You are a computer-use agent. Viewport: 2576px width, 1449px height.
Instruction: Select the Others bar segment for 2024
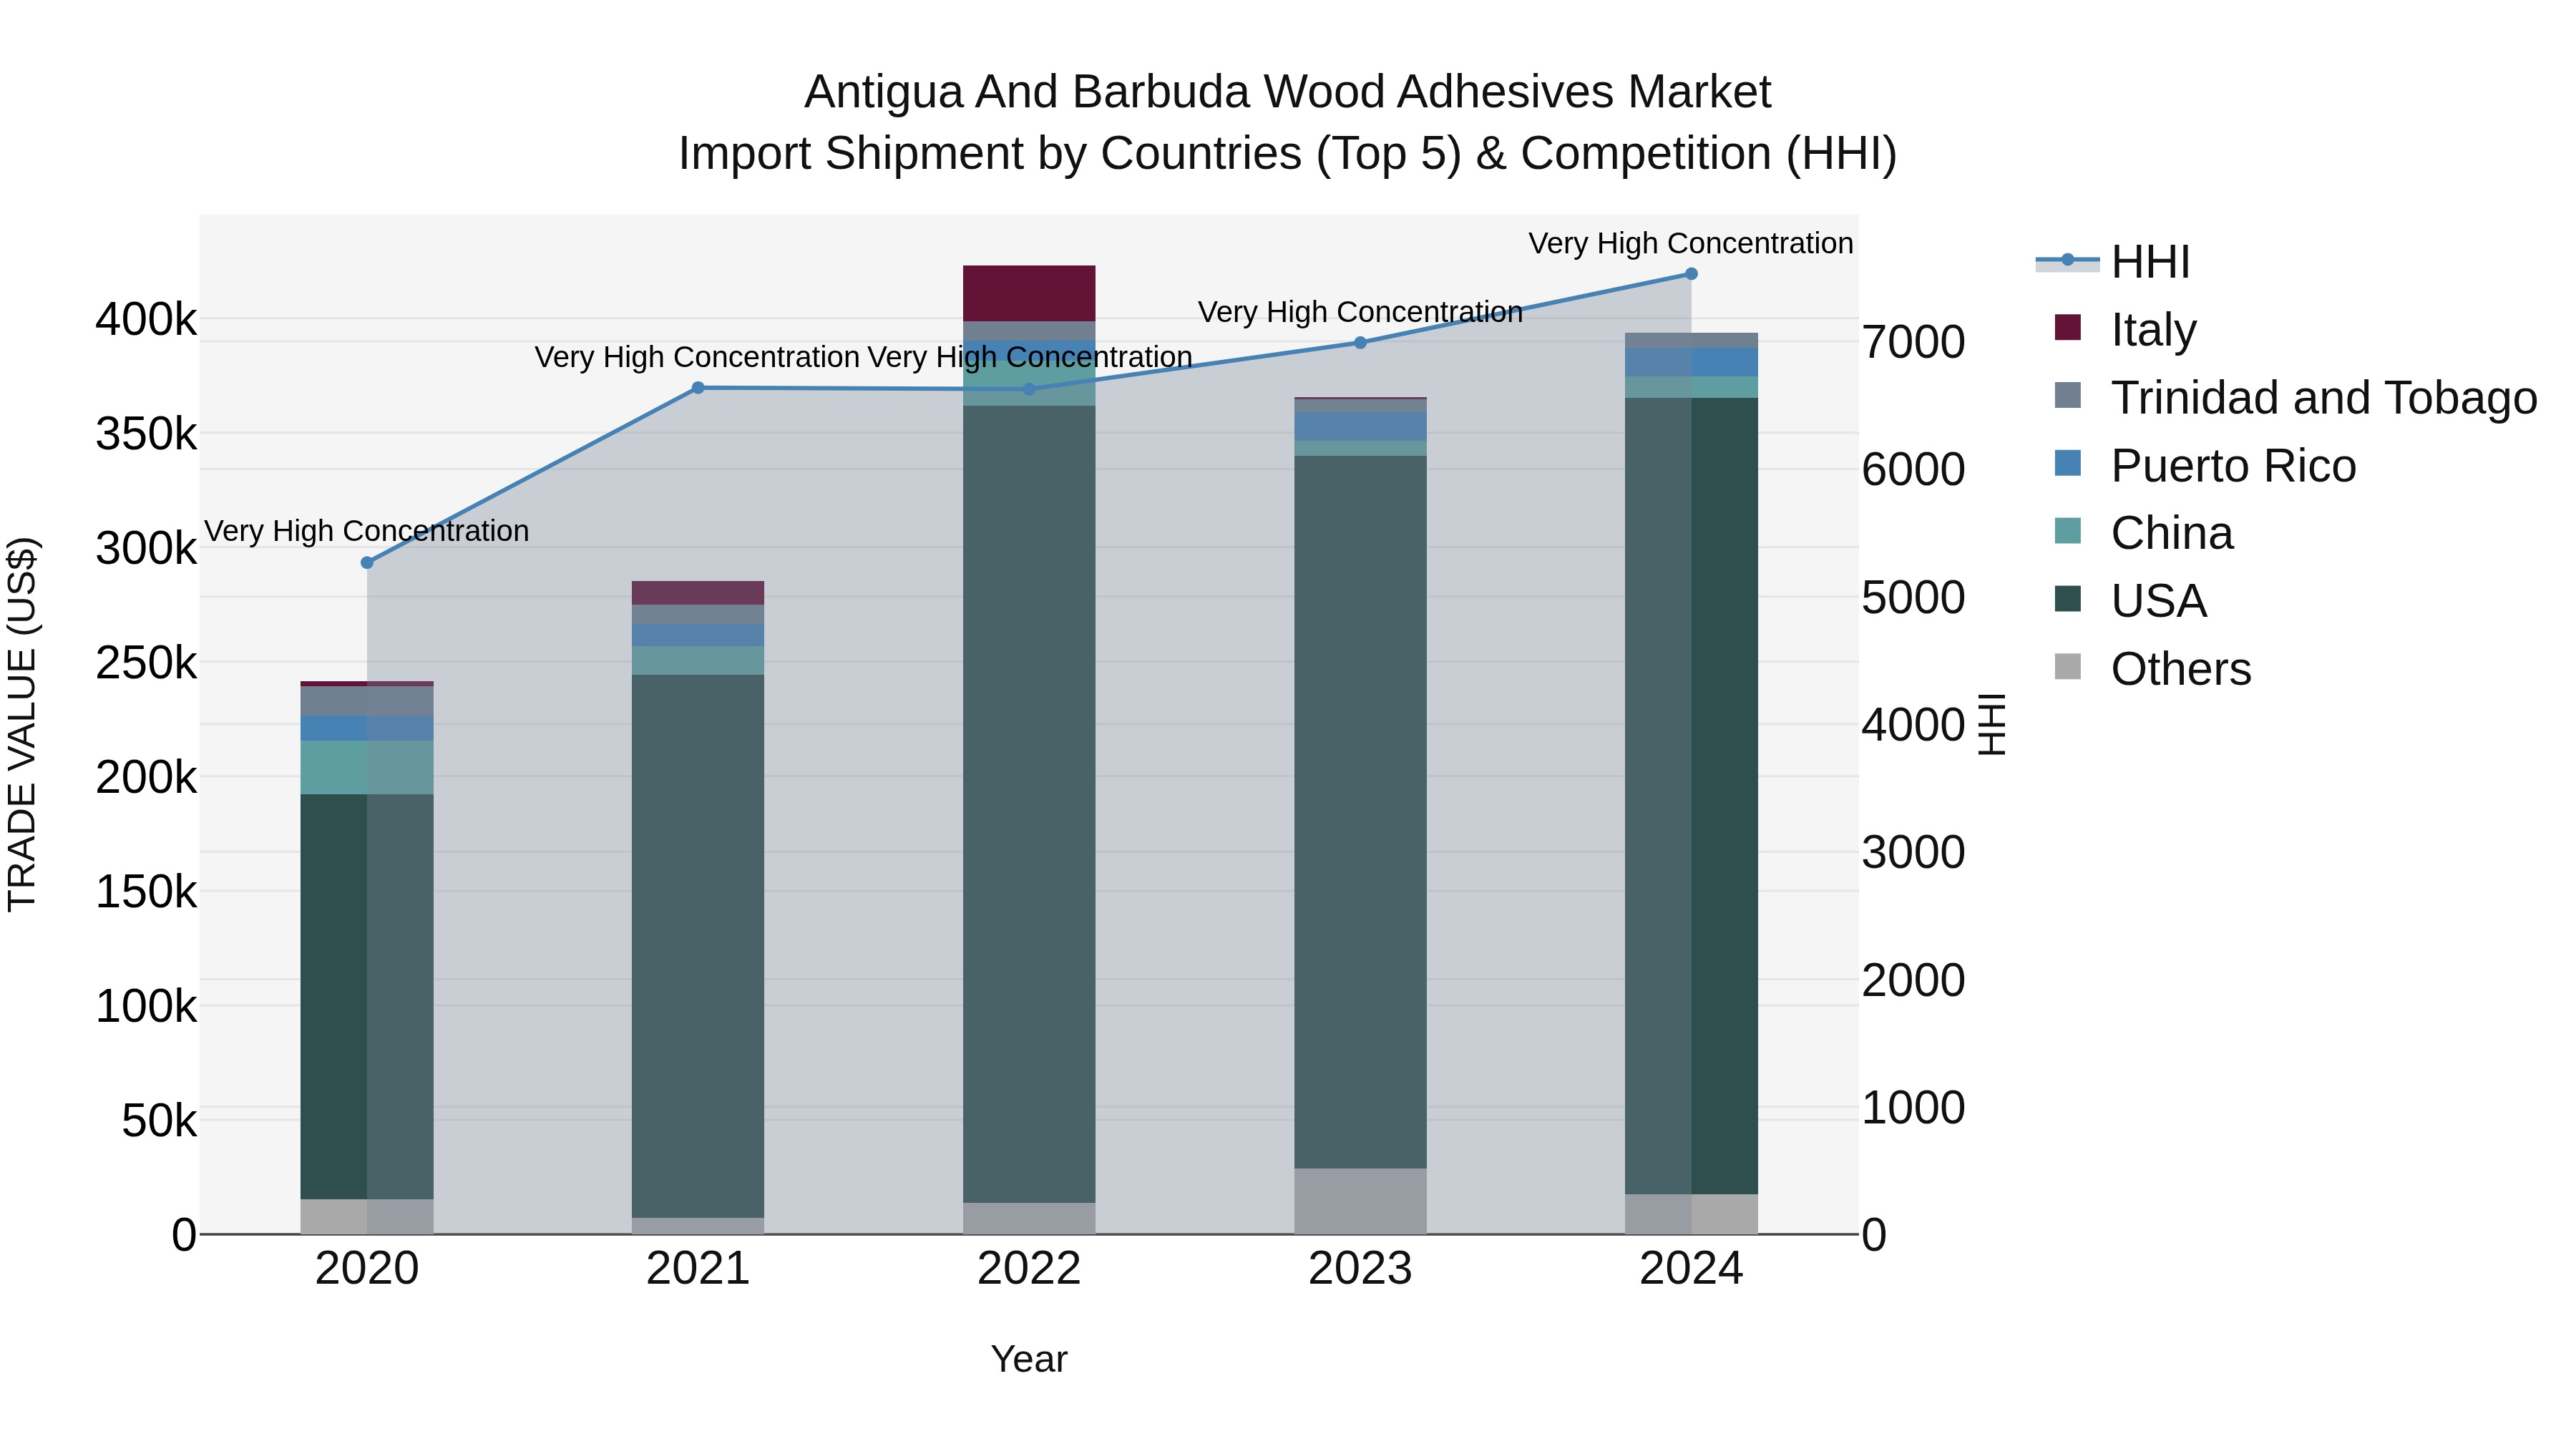click(1691, 1214)
